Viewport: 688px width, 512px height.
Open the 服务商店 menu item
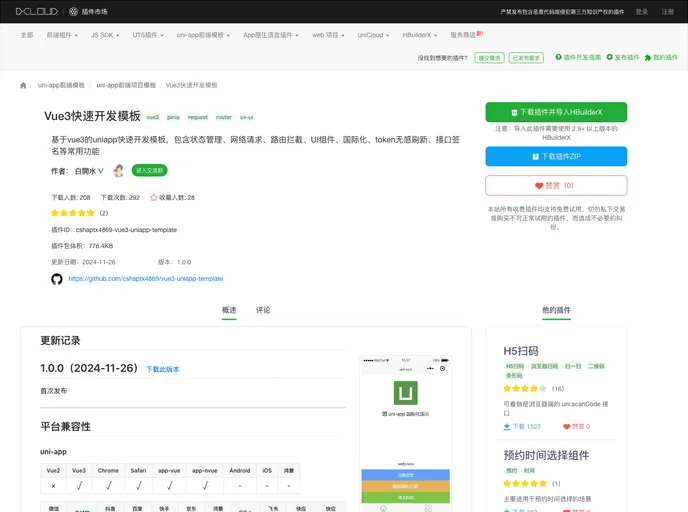point(463,35)
